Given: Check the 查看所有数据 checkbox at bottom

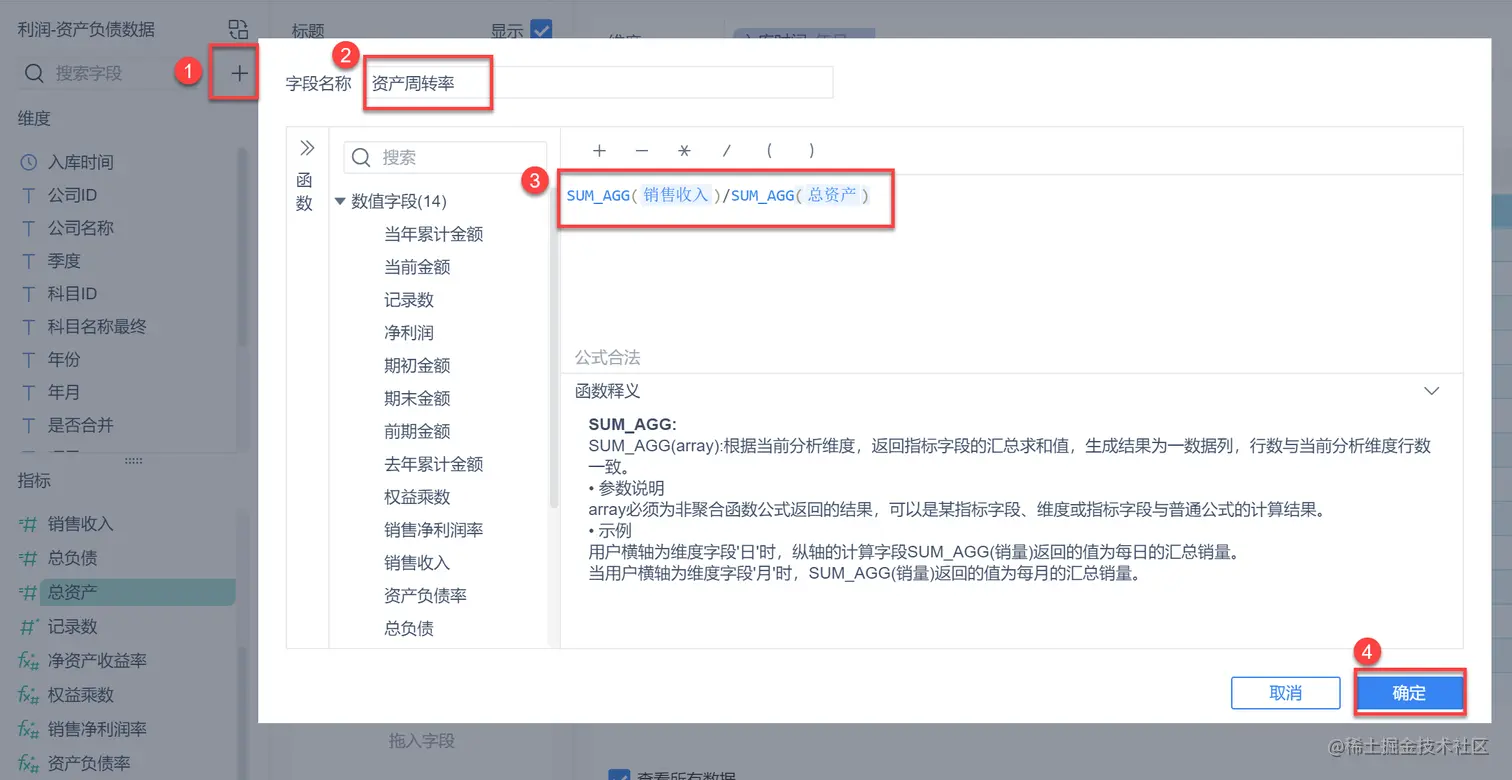Looking at the screenshot, I should [x=621, y=774].
